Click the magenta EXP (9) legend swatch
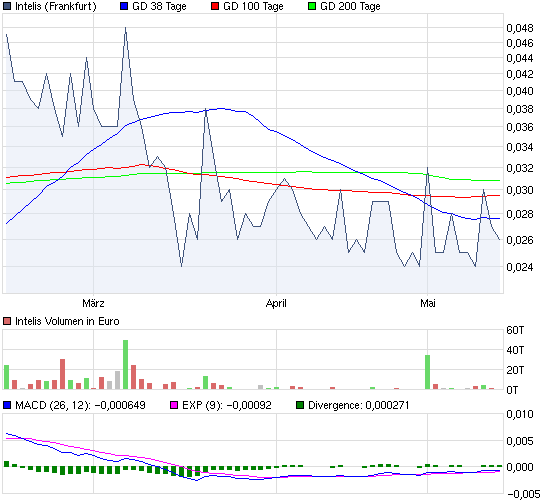545x502 pixels. coord(174,405)
